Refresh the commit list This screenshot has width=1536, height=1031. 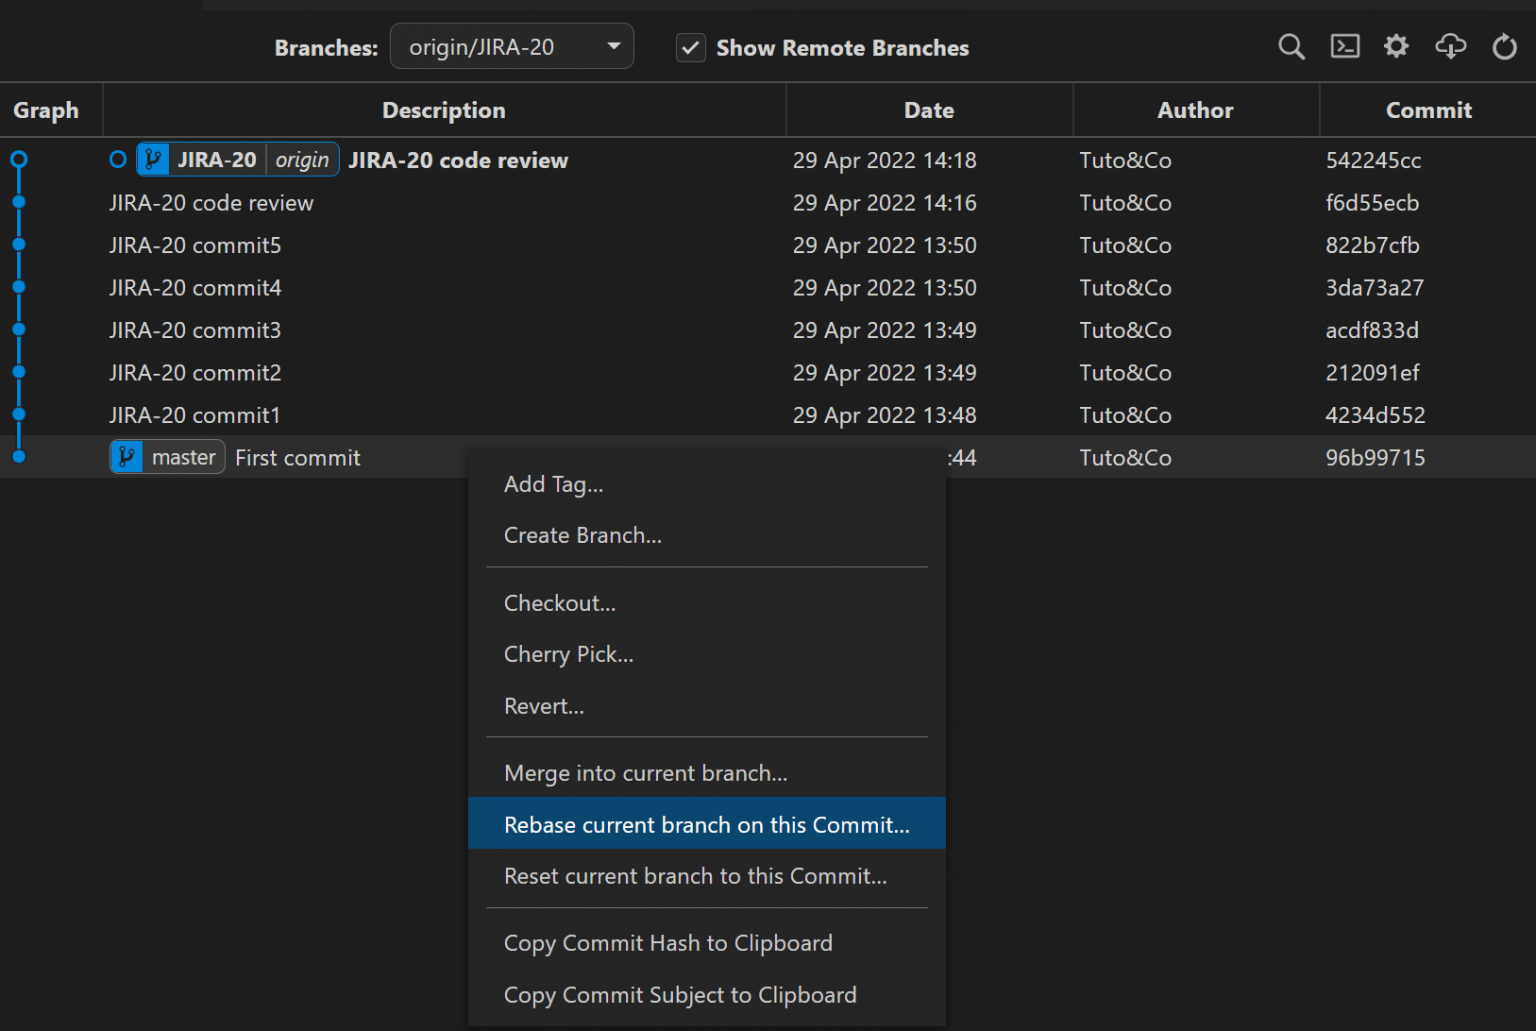coord(1504,46)
